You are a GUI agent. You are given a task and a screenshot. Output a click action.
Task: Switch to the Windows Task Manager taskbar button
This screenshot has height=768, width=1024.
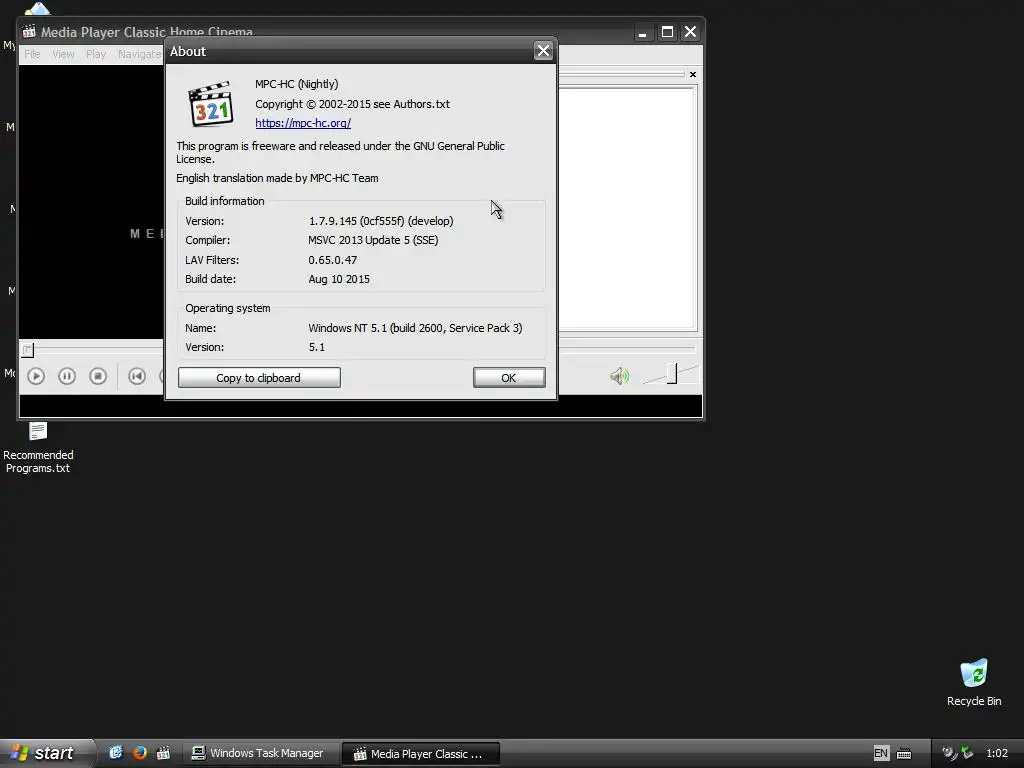pos(259,753)
